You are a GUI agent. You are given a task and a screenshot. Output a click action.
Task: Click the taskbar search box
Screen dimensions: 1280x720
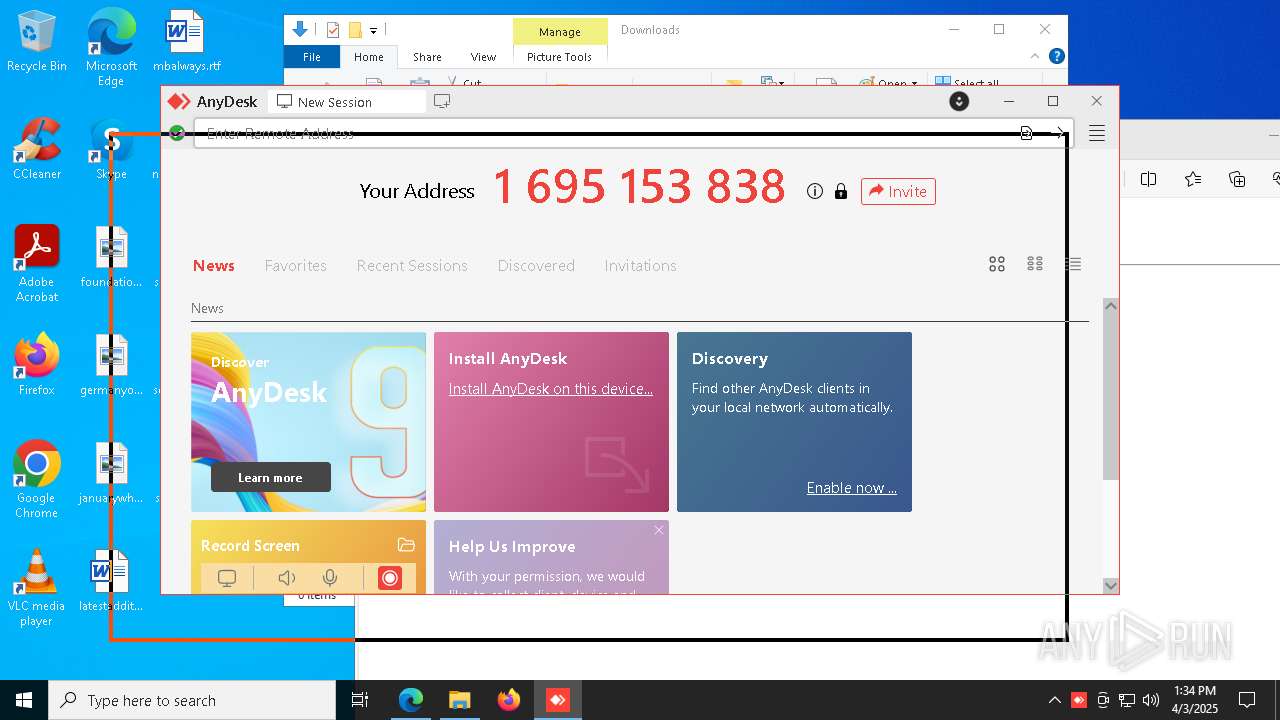point(192,700)
